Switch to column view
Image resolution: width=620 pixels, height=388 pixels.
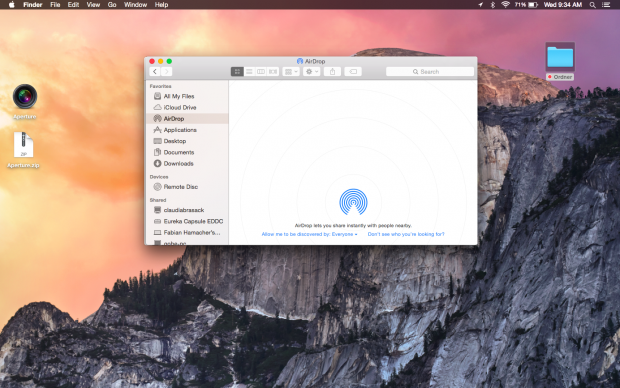point(261,72)
